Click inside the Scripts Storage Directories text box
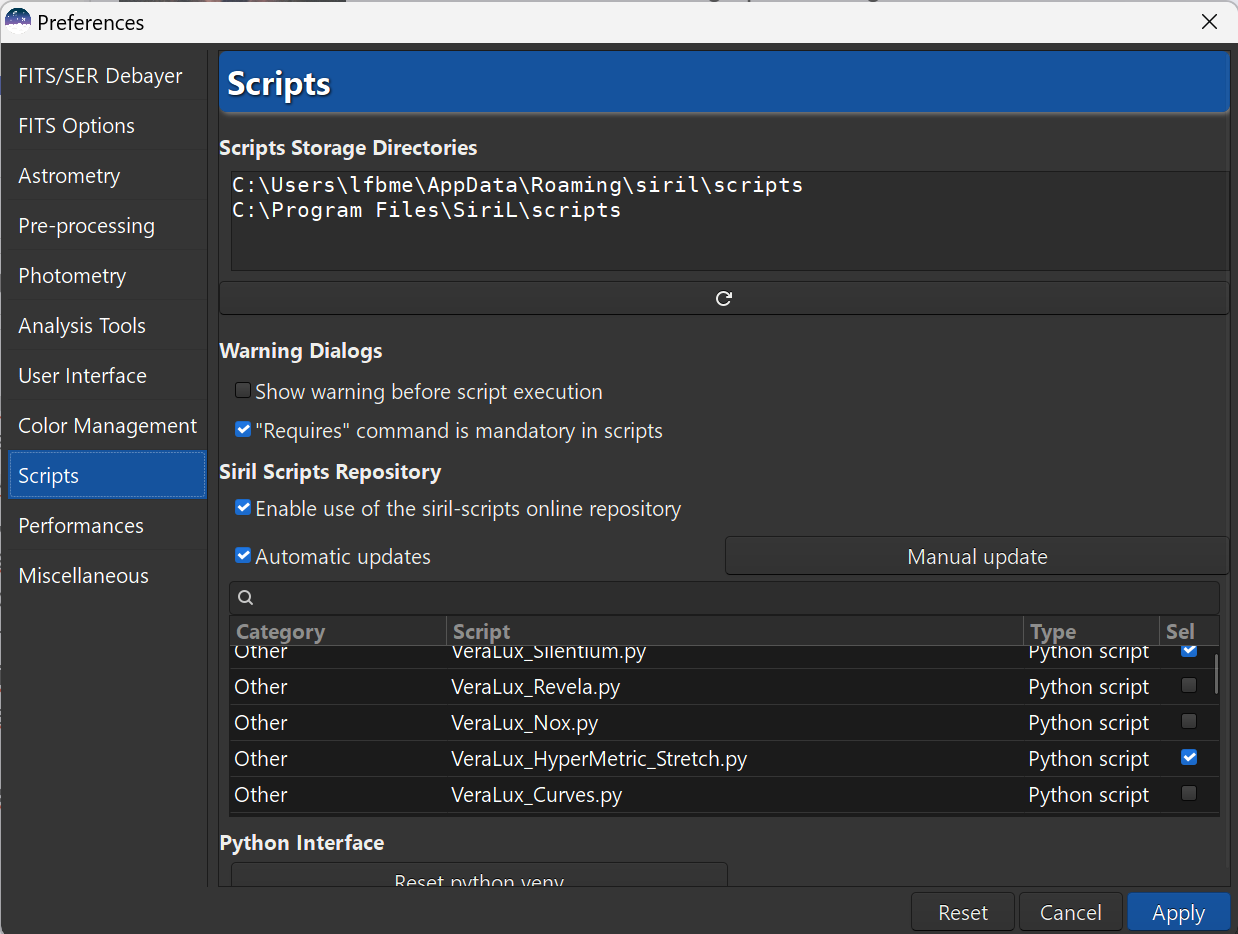This screenshot has width=1238, height=934. 730,221
